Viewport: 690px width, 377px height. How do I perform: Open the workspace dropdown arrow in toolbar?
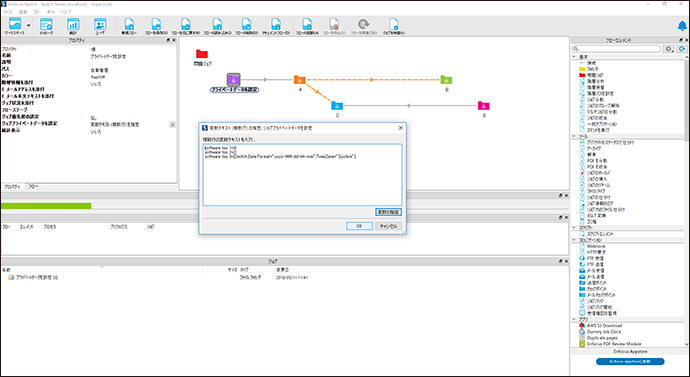[29, 26]
